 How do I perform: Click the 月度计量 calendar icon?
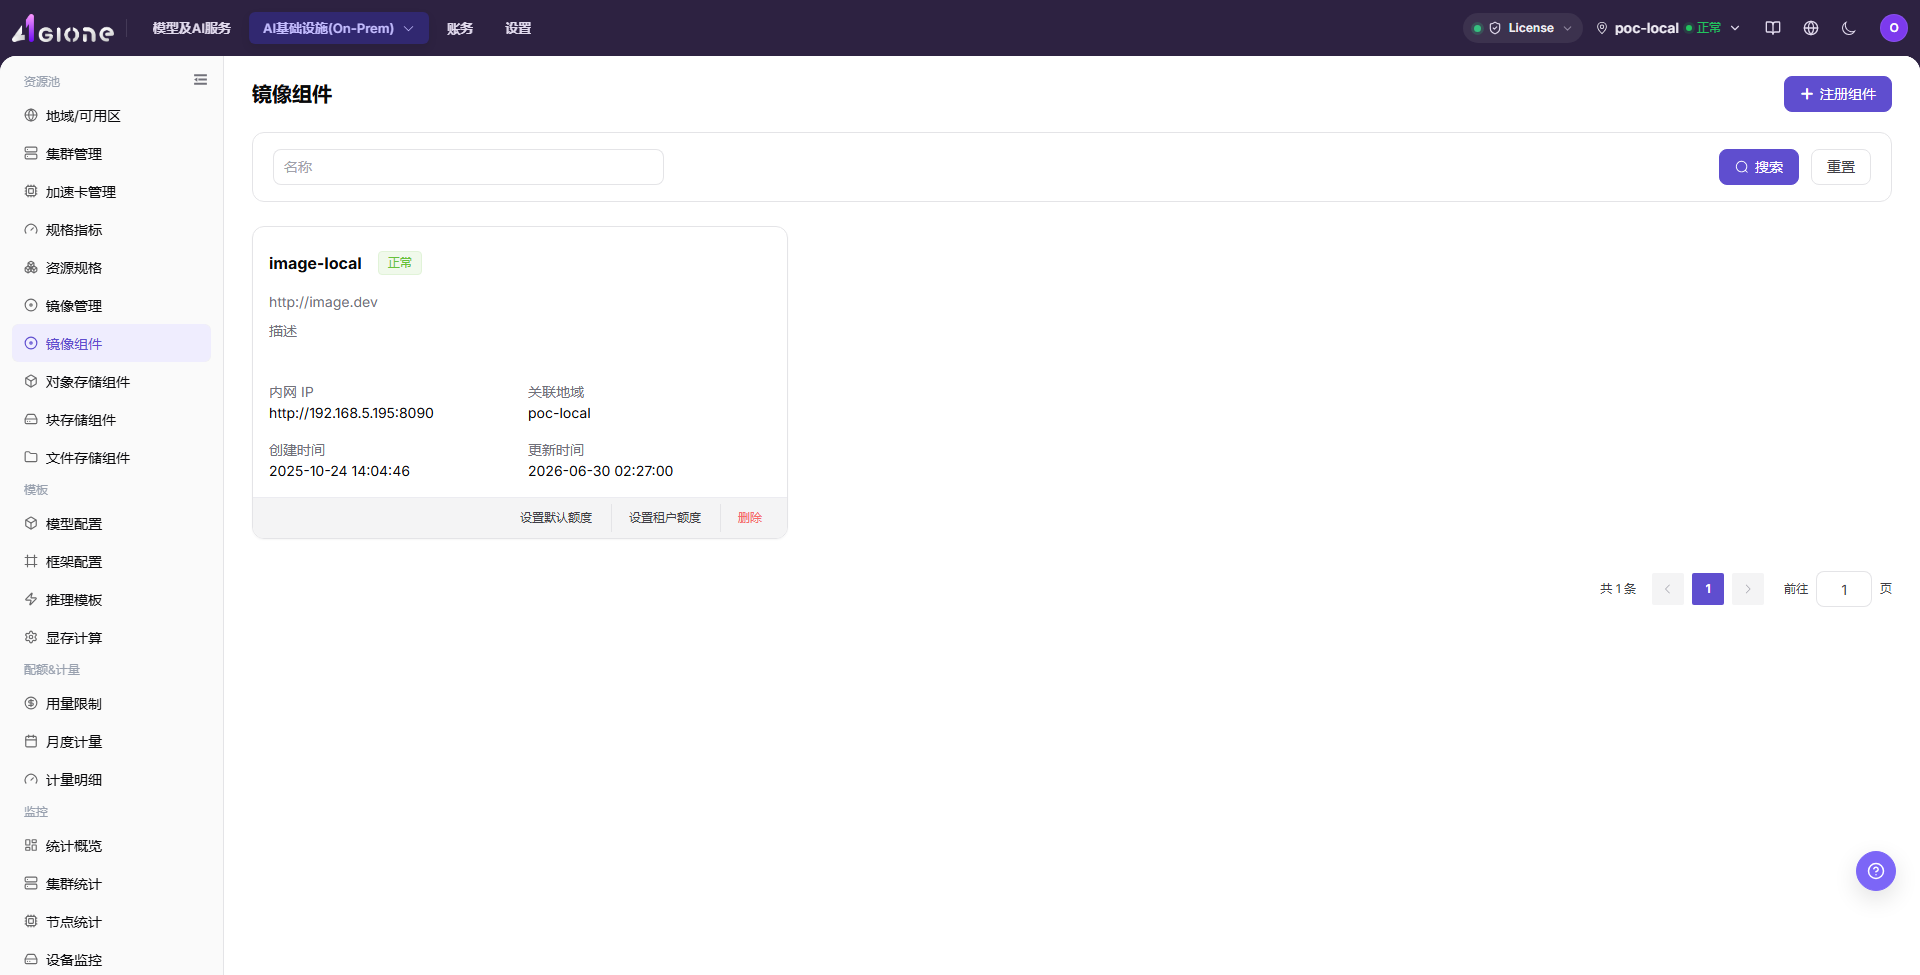(31, 742)
